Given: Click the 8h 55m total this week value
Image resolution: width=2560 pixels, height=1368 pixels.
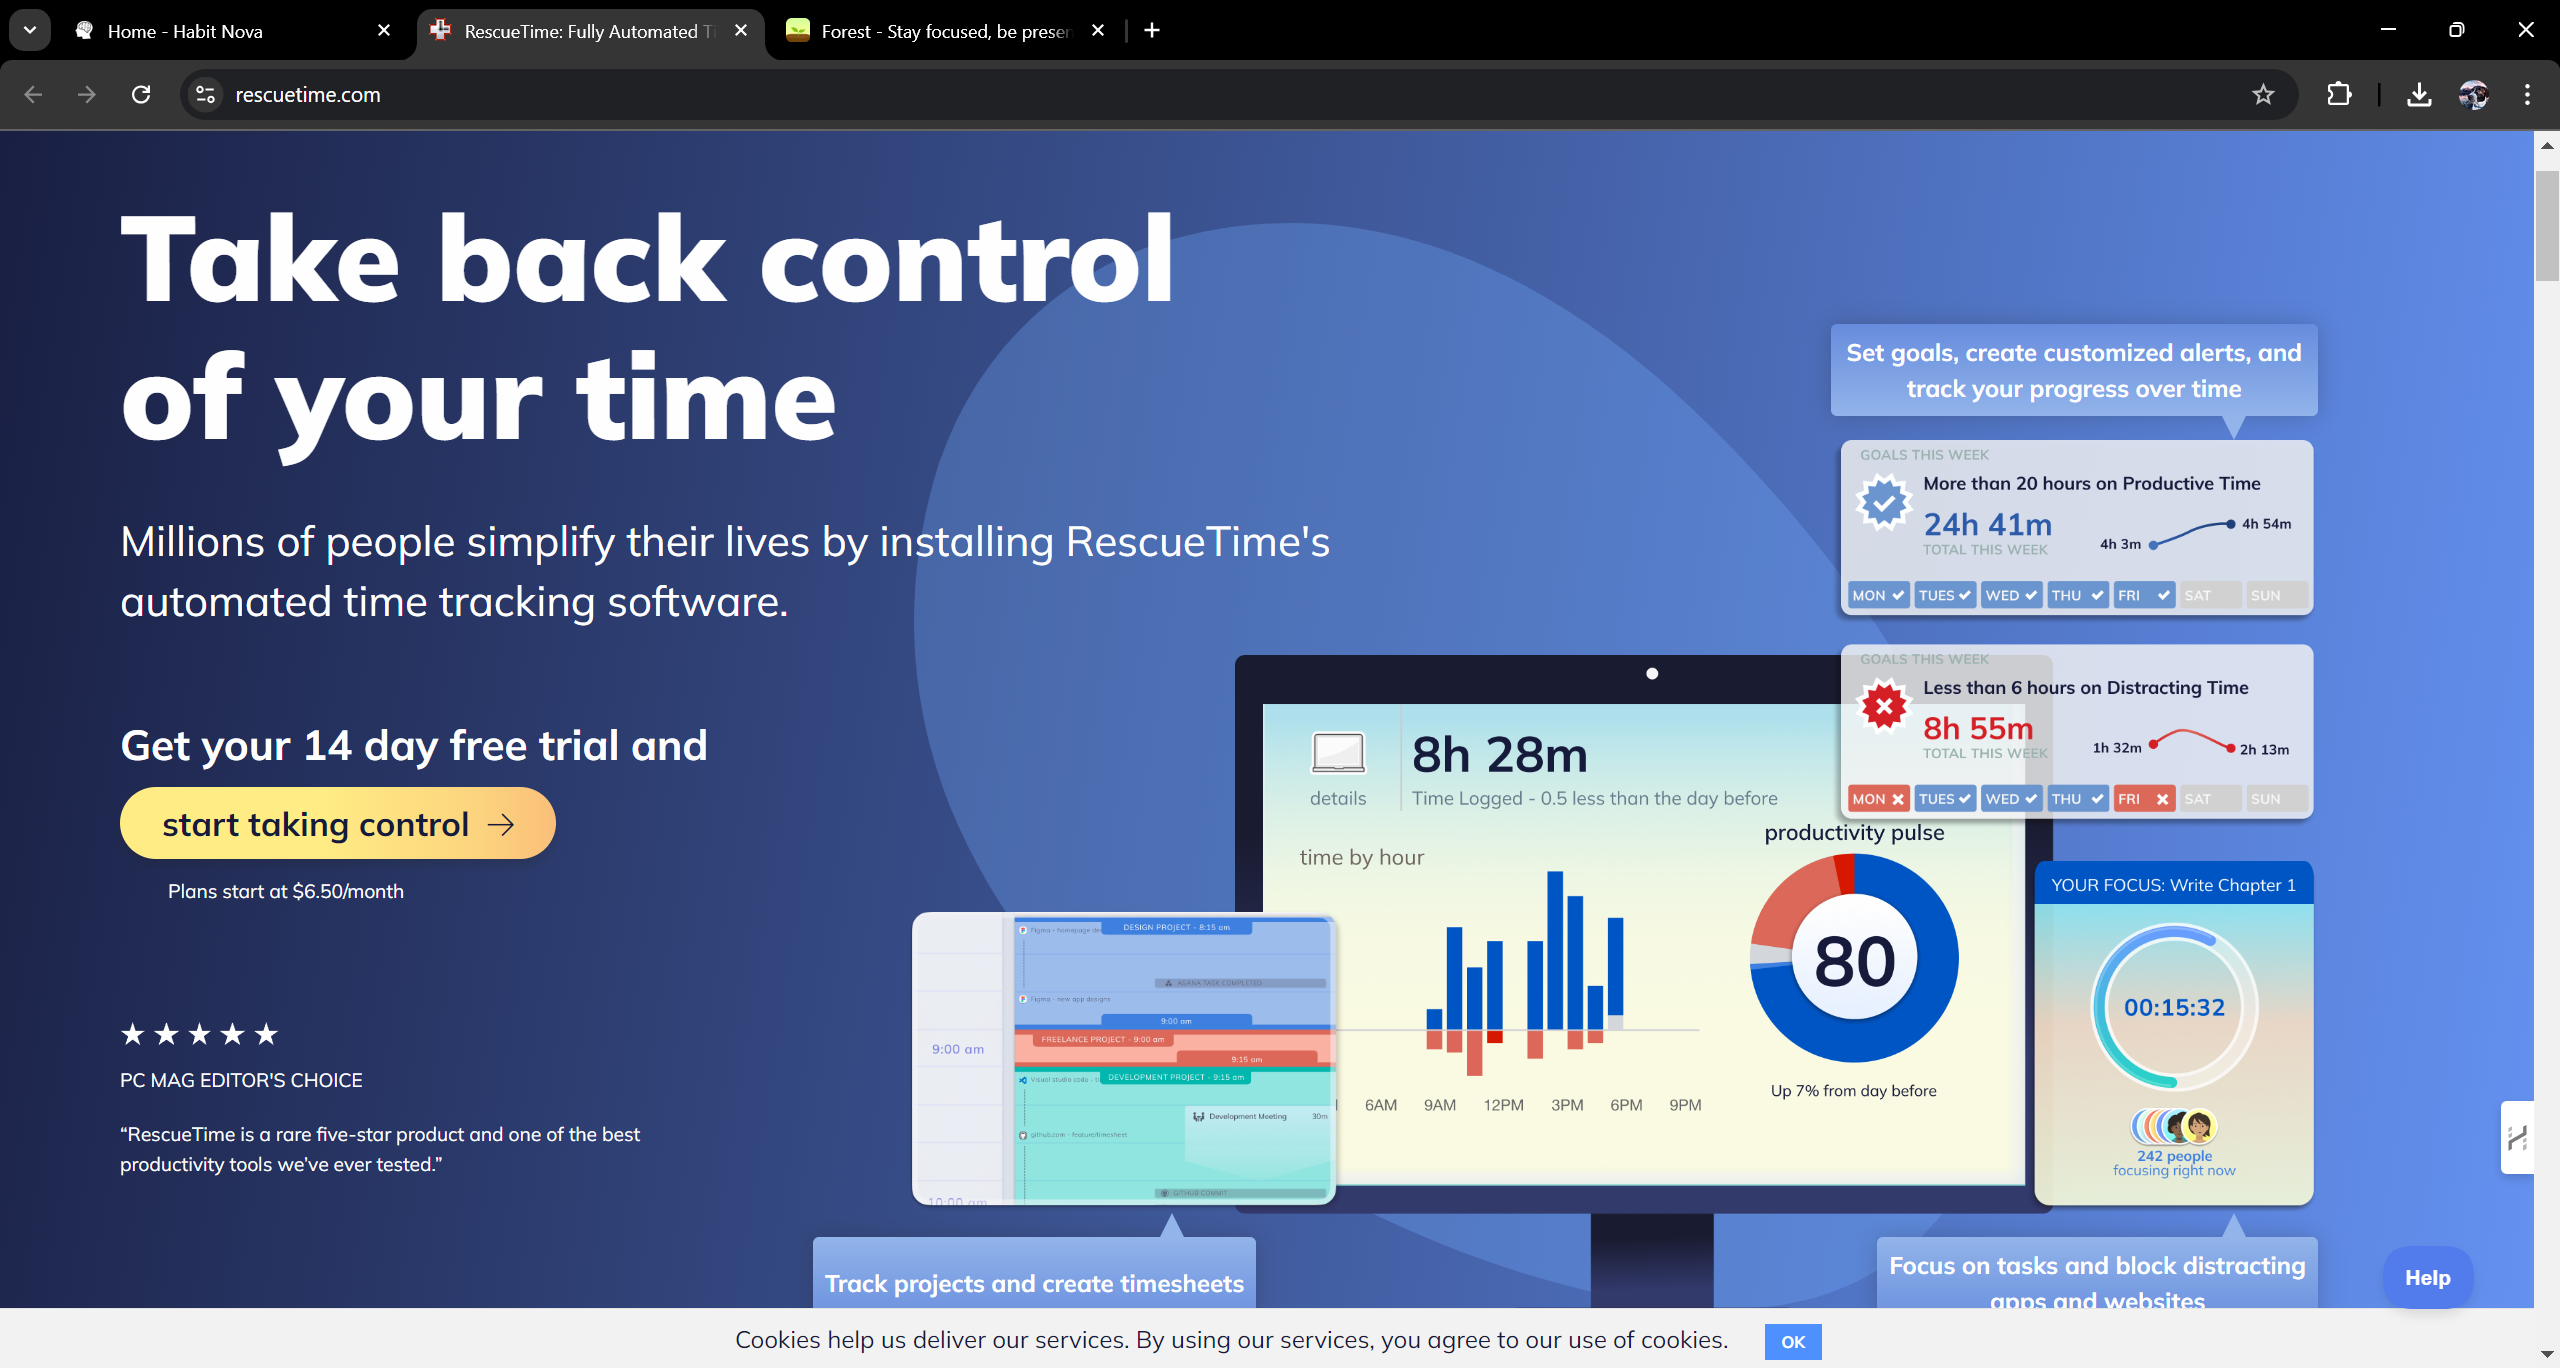Looking at the screenshot, I should pos(1978,728).
